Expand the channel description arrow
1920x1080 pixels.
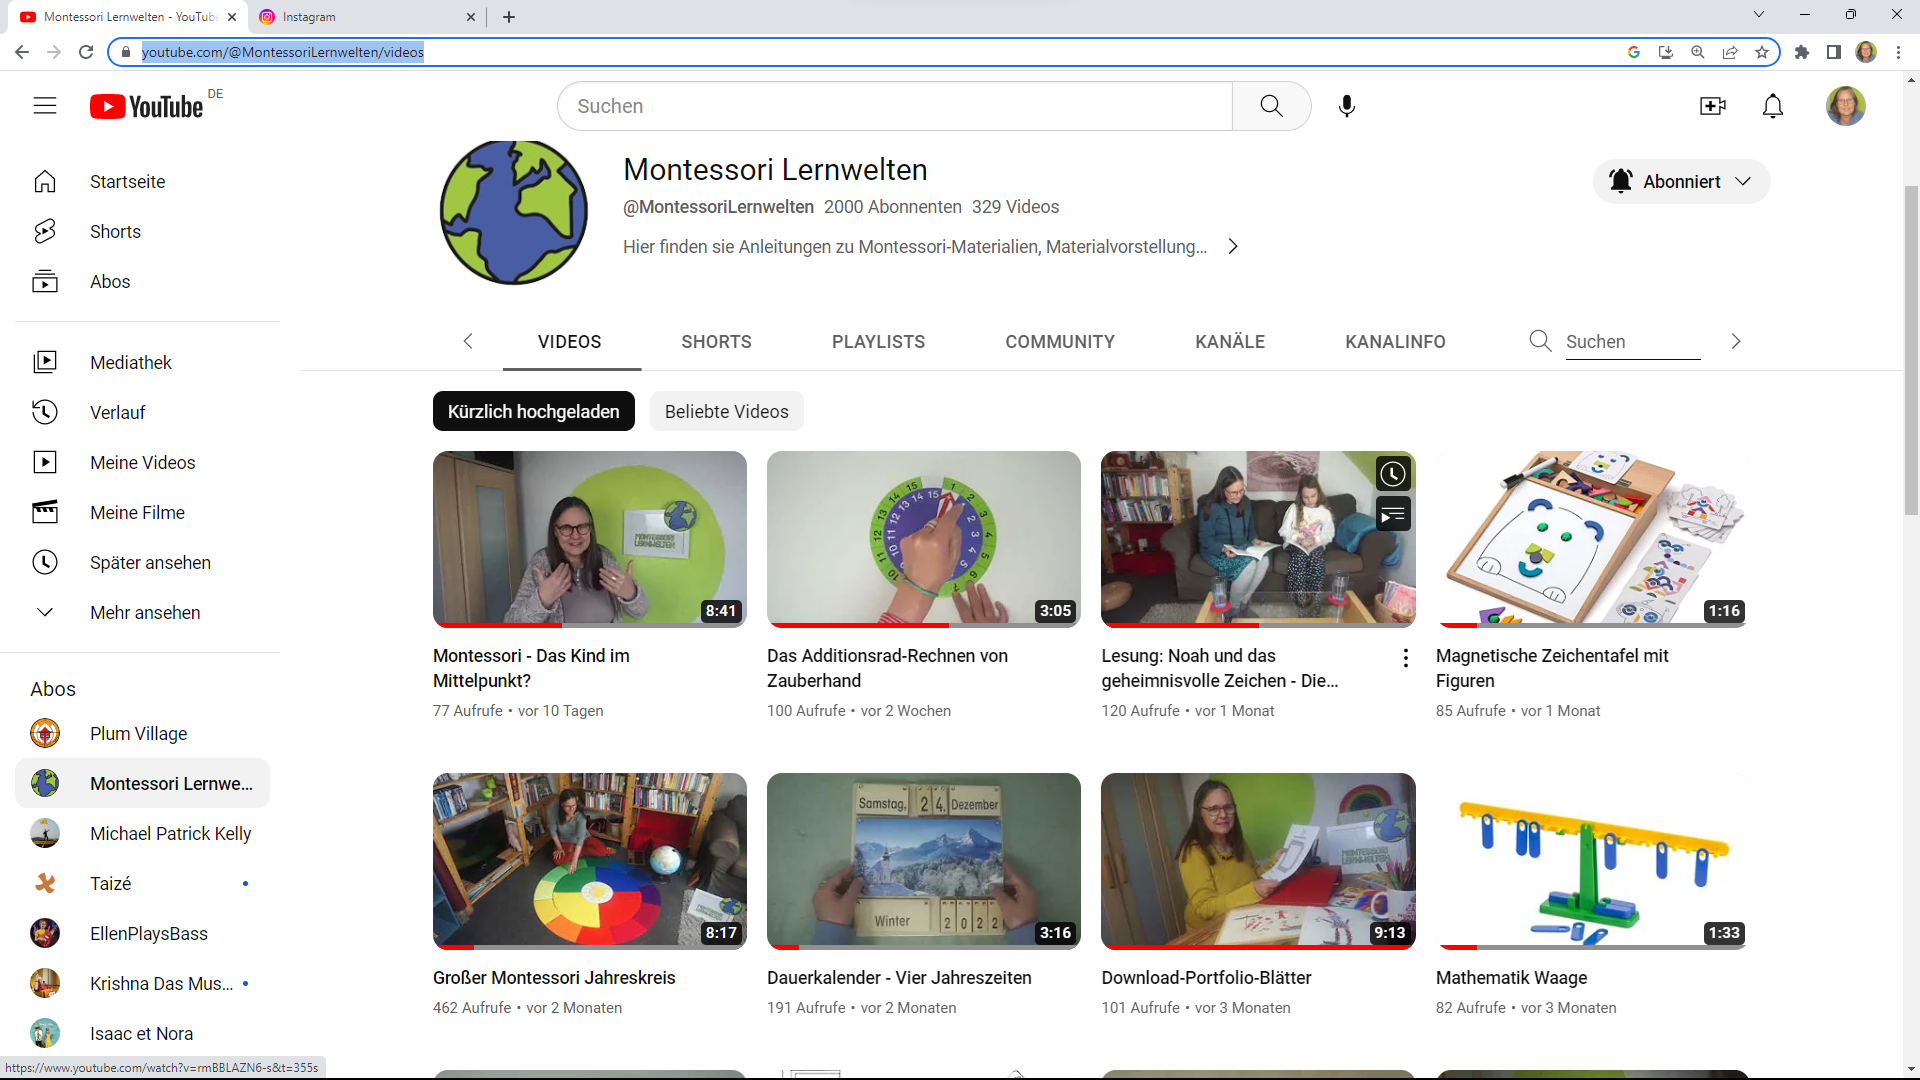pyautogui.click(x=1233, y=246)
